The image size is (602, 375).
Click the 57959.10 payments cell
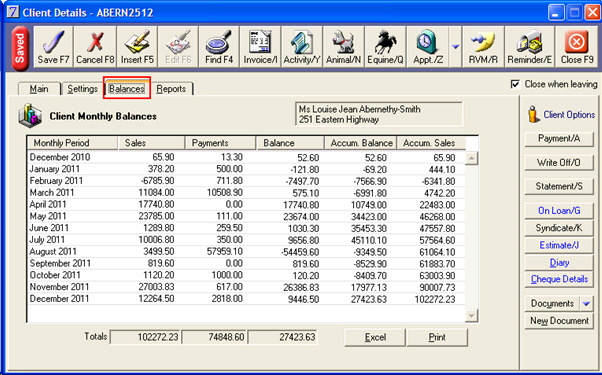pos(225,252)
